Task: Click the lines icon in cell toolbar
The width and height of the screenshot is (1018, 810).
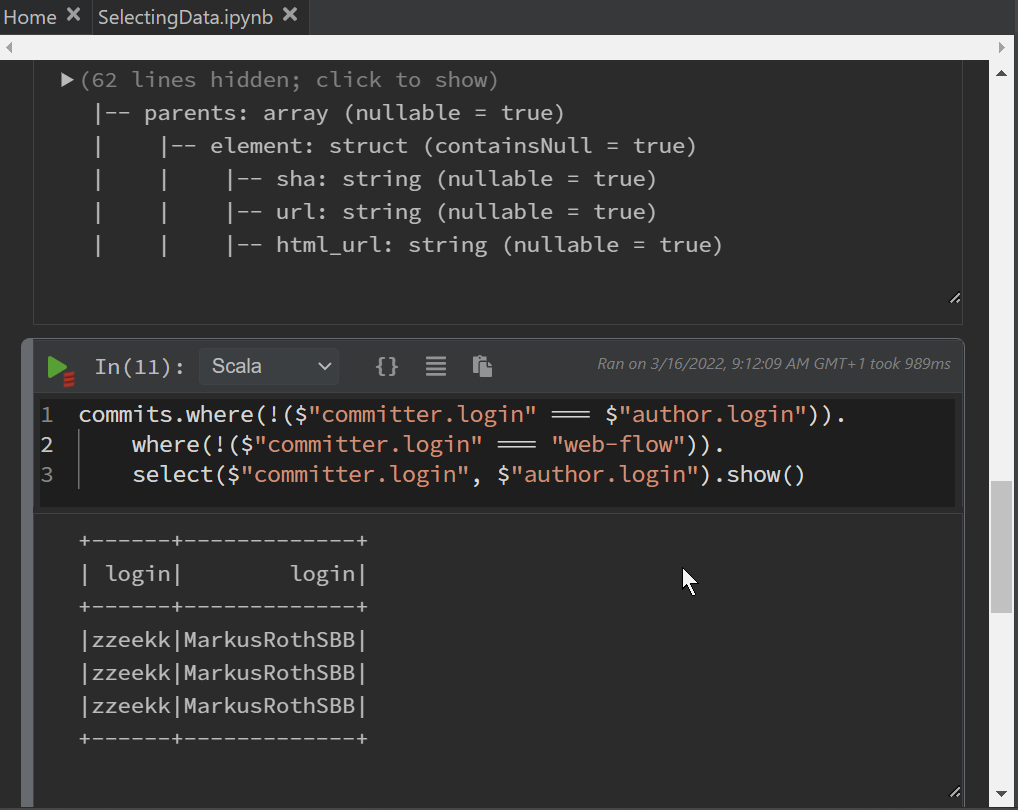Action: (x=435, y=366)
